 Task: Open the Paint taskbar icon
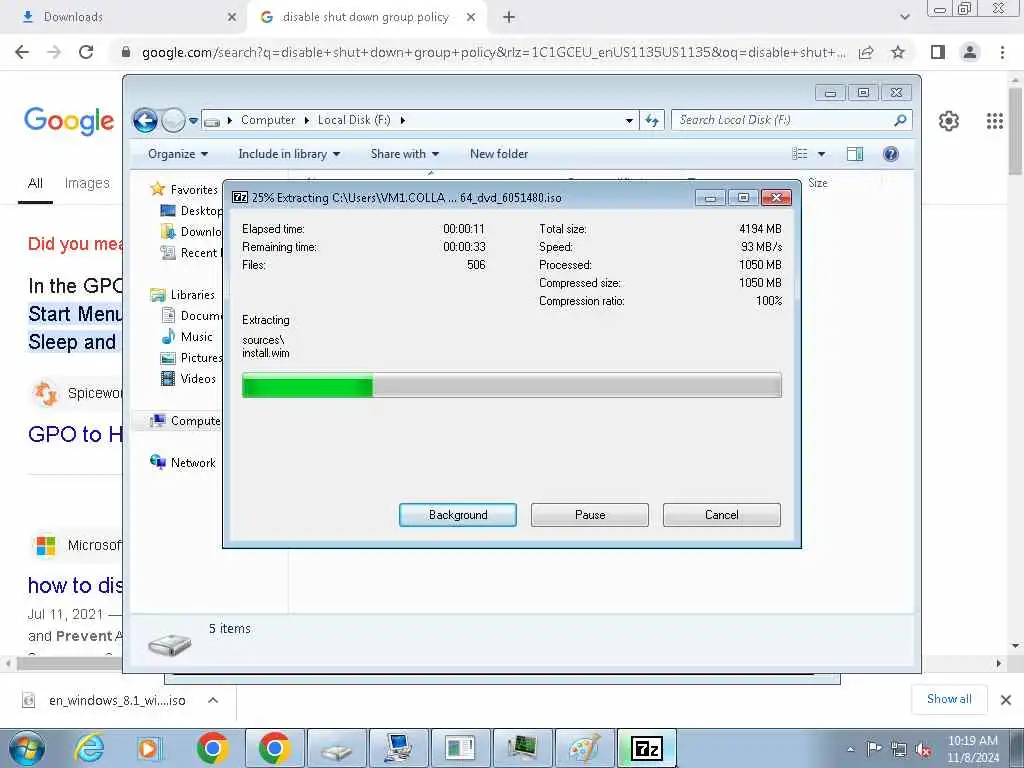tap(584, 748)
